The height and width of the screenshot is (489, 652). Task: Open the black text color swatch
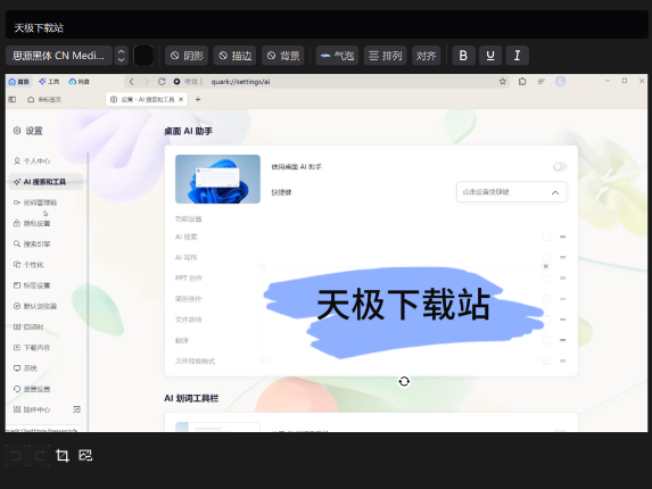click(143, 56)
